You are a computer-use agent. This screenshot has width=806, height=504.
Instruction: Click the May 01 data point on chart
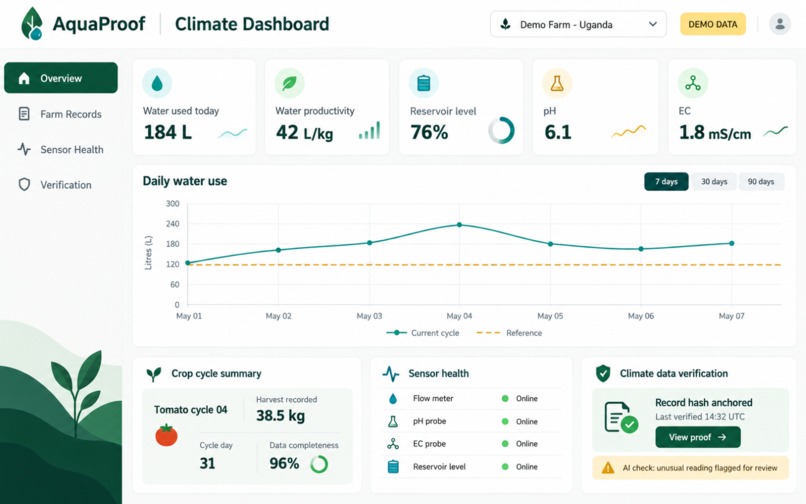[x=188, y=263]
